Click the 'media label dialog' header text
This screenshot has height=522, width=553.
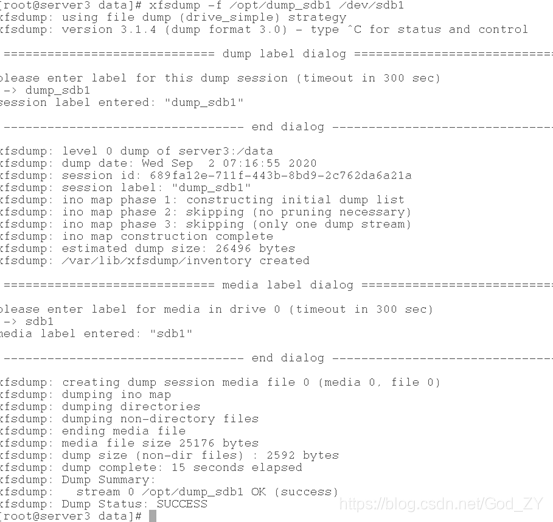pyautogui.click(x=287, y=285)
